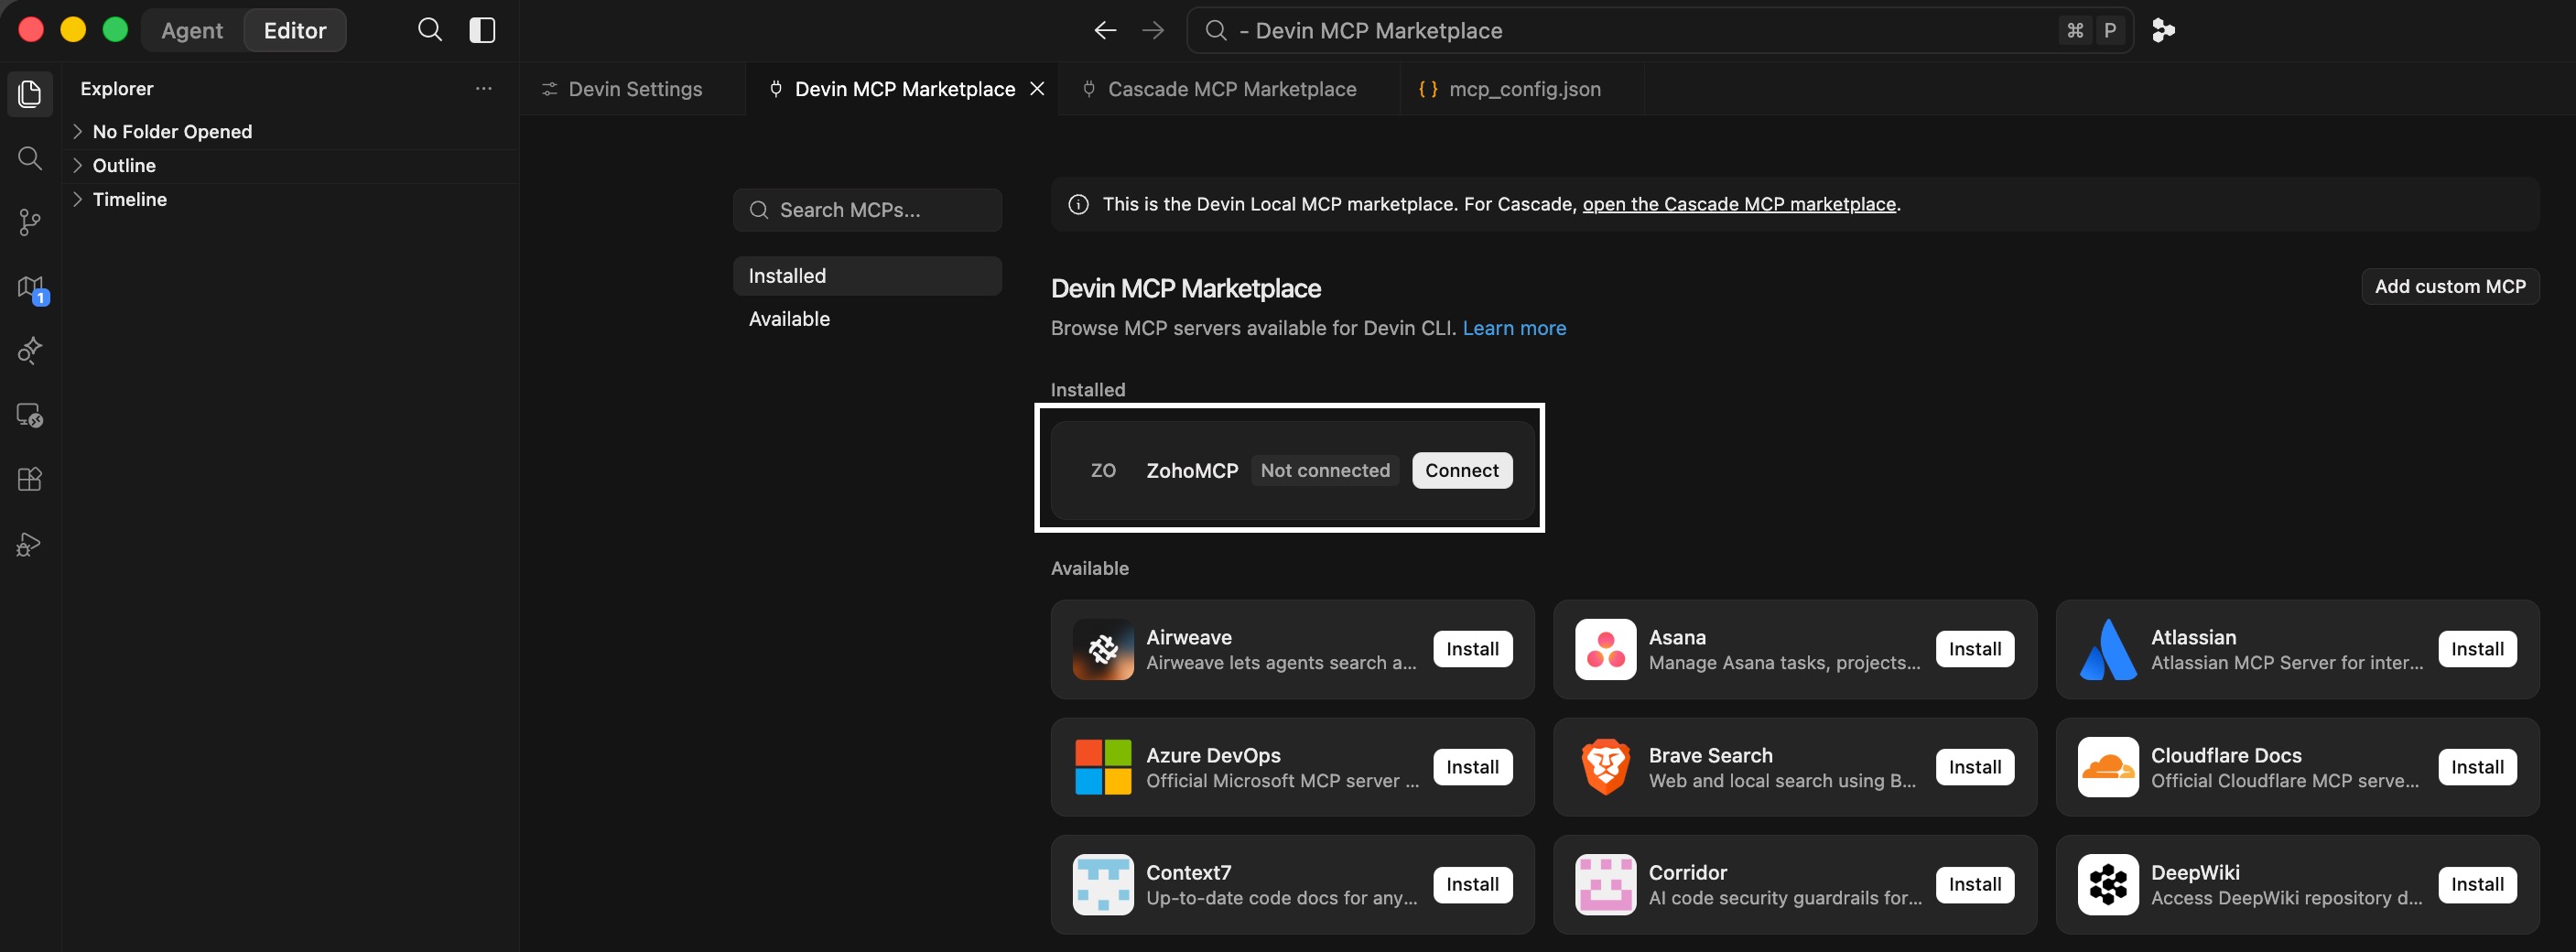Click Add custom MCP button
This screenshot has height=952, width=2576.
[x=2450, y=286]
